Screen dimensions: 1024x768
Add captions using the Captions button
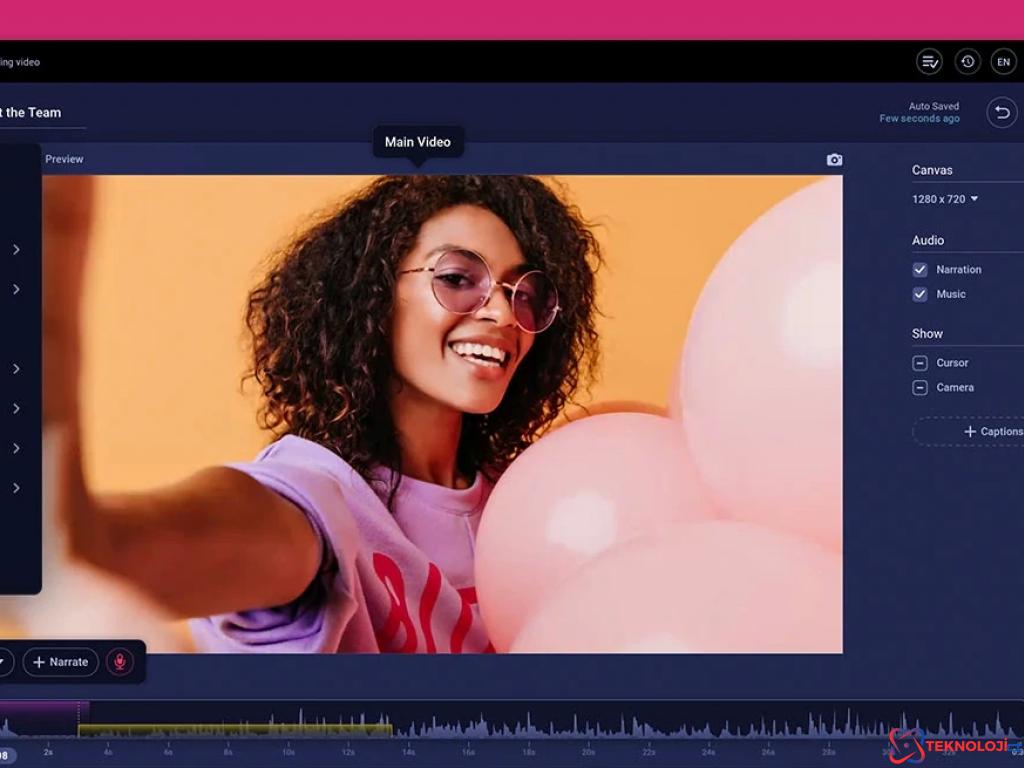988,430
